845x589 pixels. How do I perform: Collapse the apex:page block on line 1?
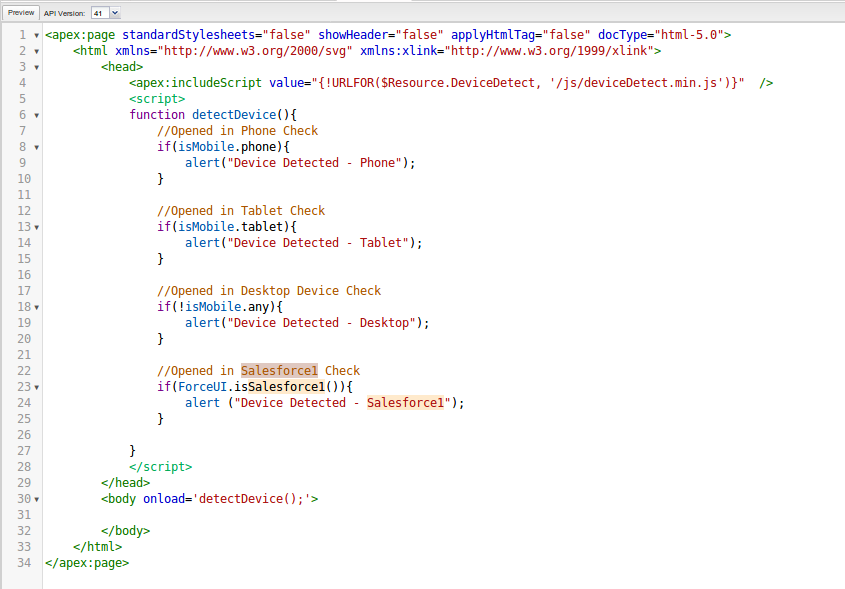[x=37, y=35]
